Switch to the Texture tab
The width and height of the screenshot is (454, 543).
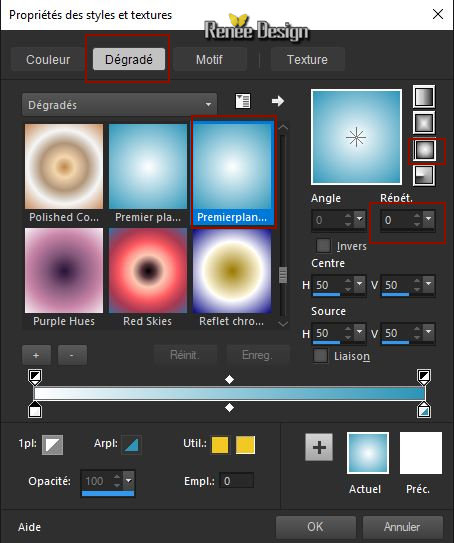[x=307, y=60]
